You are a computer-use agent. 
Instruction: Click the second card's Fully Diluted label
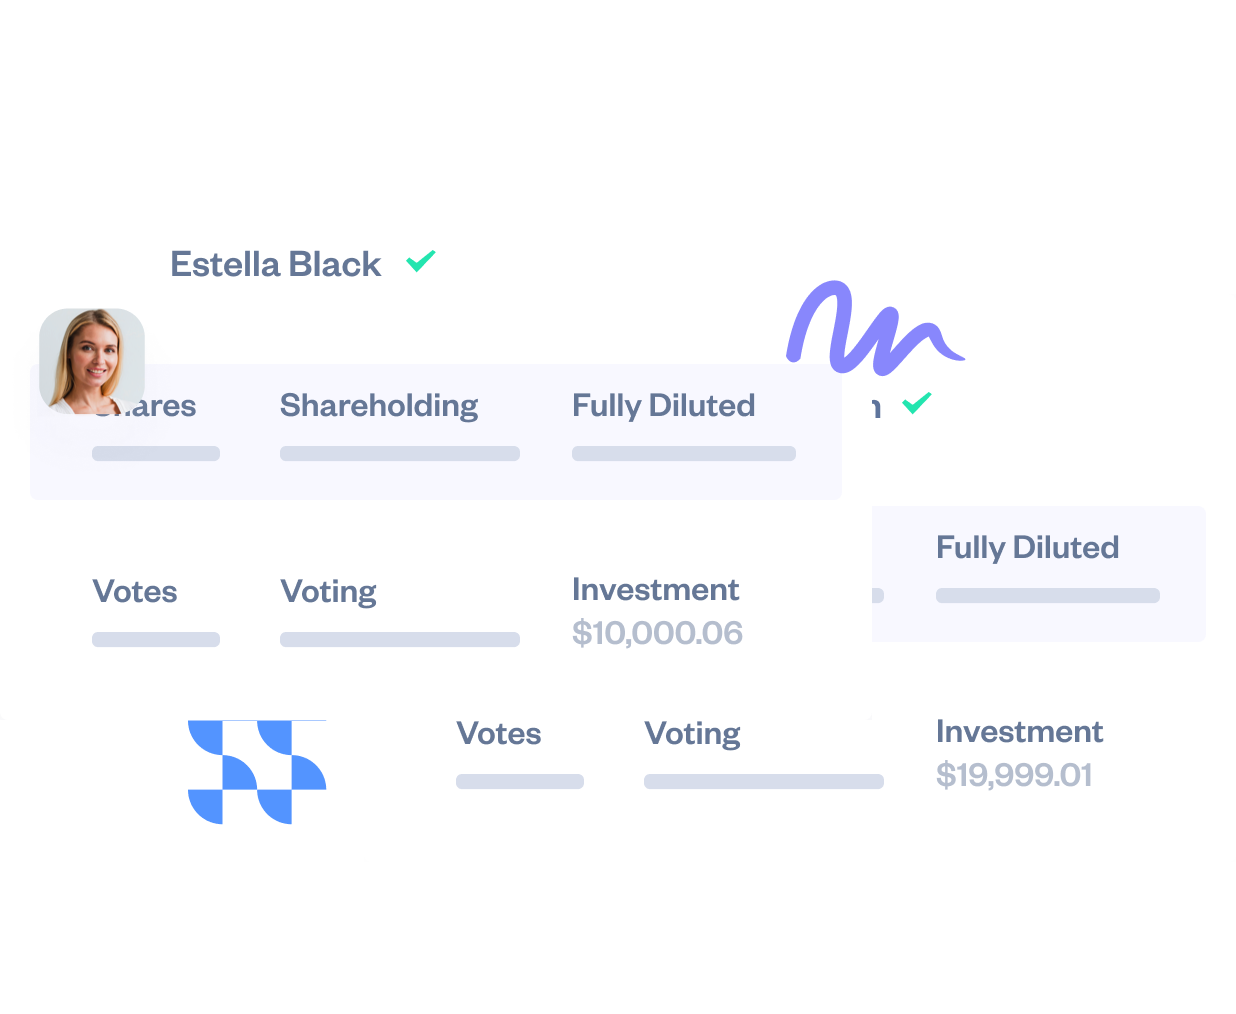(1027, 547)
